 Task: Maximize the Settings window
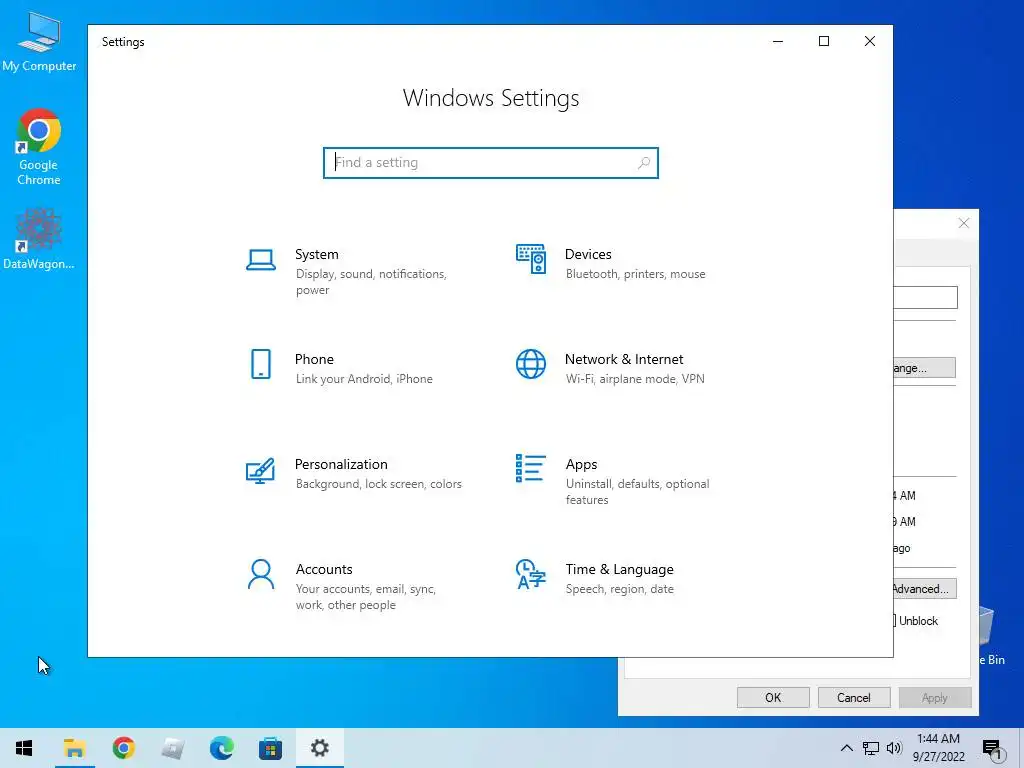[x=824, y=41]
